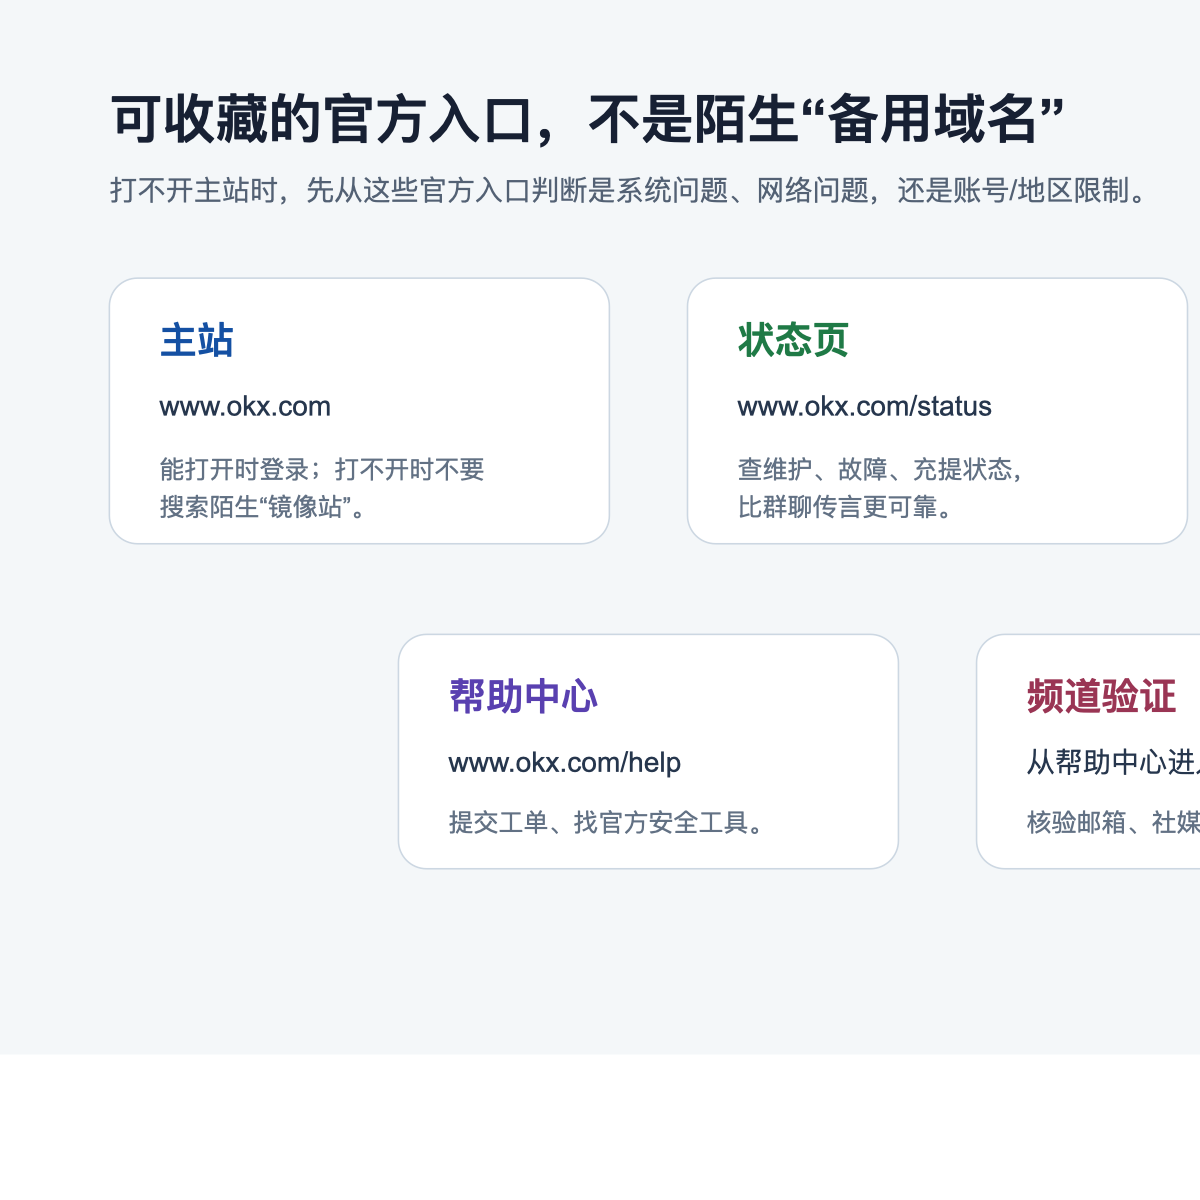Open the 主站 card title

(x=197, y=340)
